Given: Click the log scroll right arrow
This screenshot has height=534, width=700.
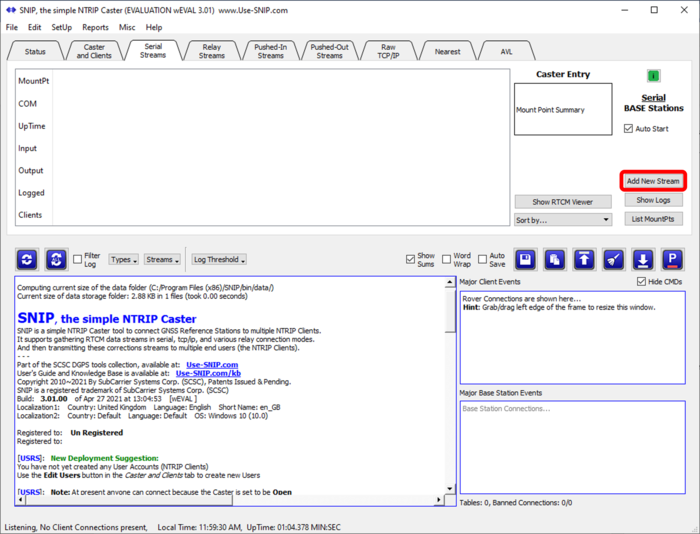Looking at the screenshot, I should pyautogui.click(x=439, y=500).
